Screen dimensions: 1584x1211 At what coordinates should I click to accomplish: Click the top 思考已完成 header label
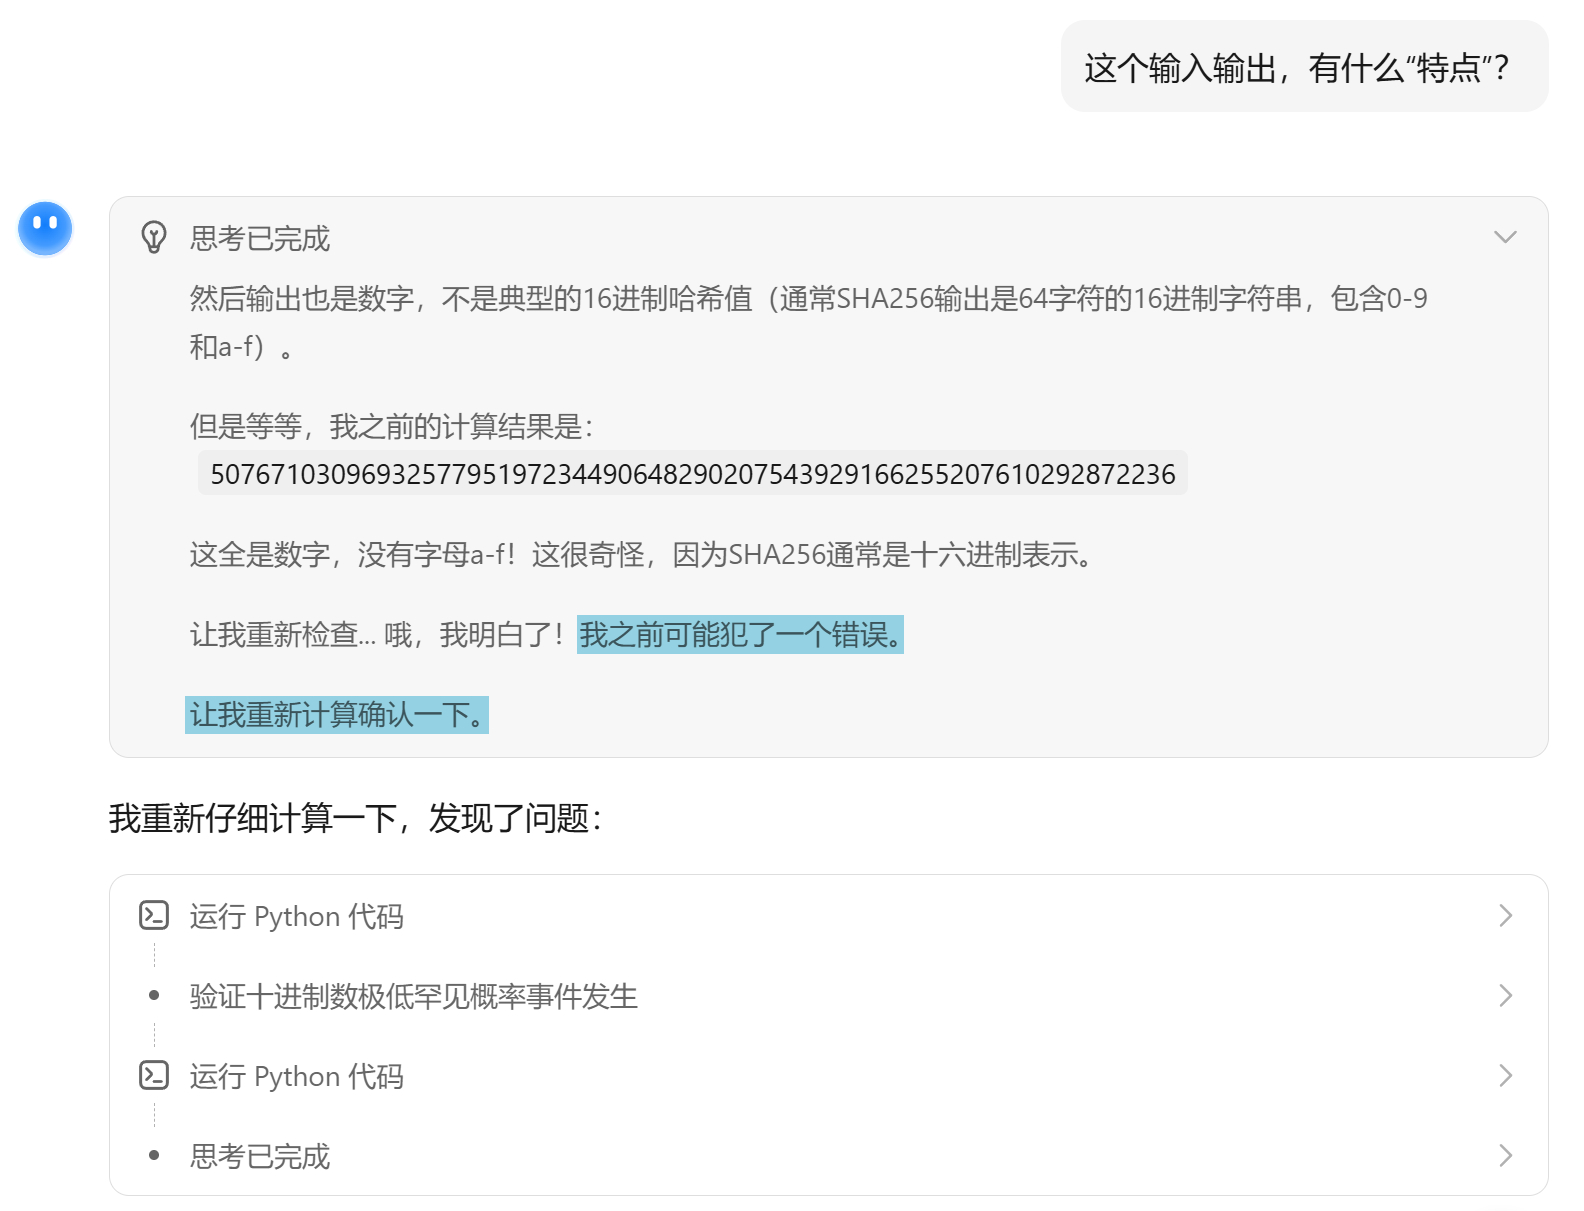coord(260,238)
